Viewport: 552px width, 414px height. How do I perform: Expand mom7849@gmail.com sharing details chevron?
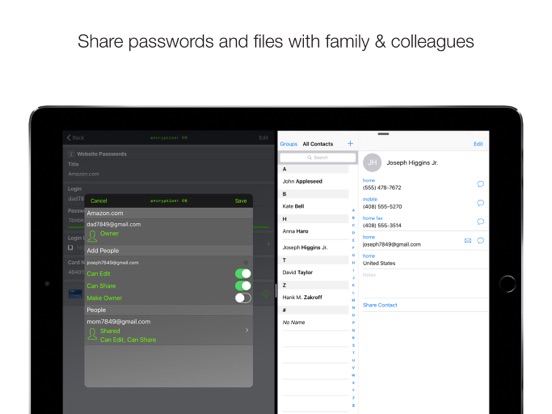click(247, 330)
